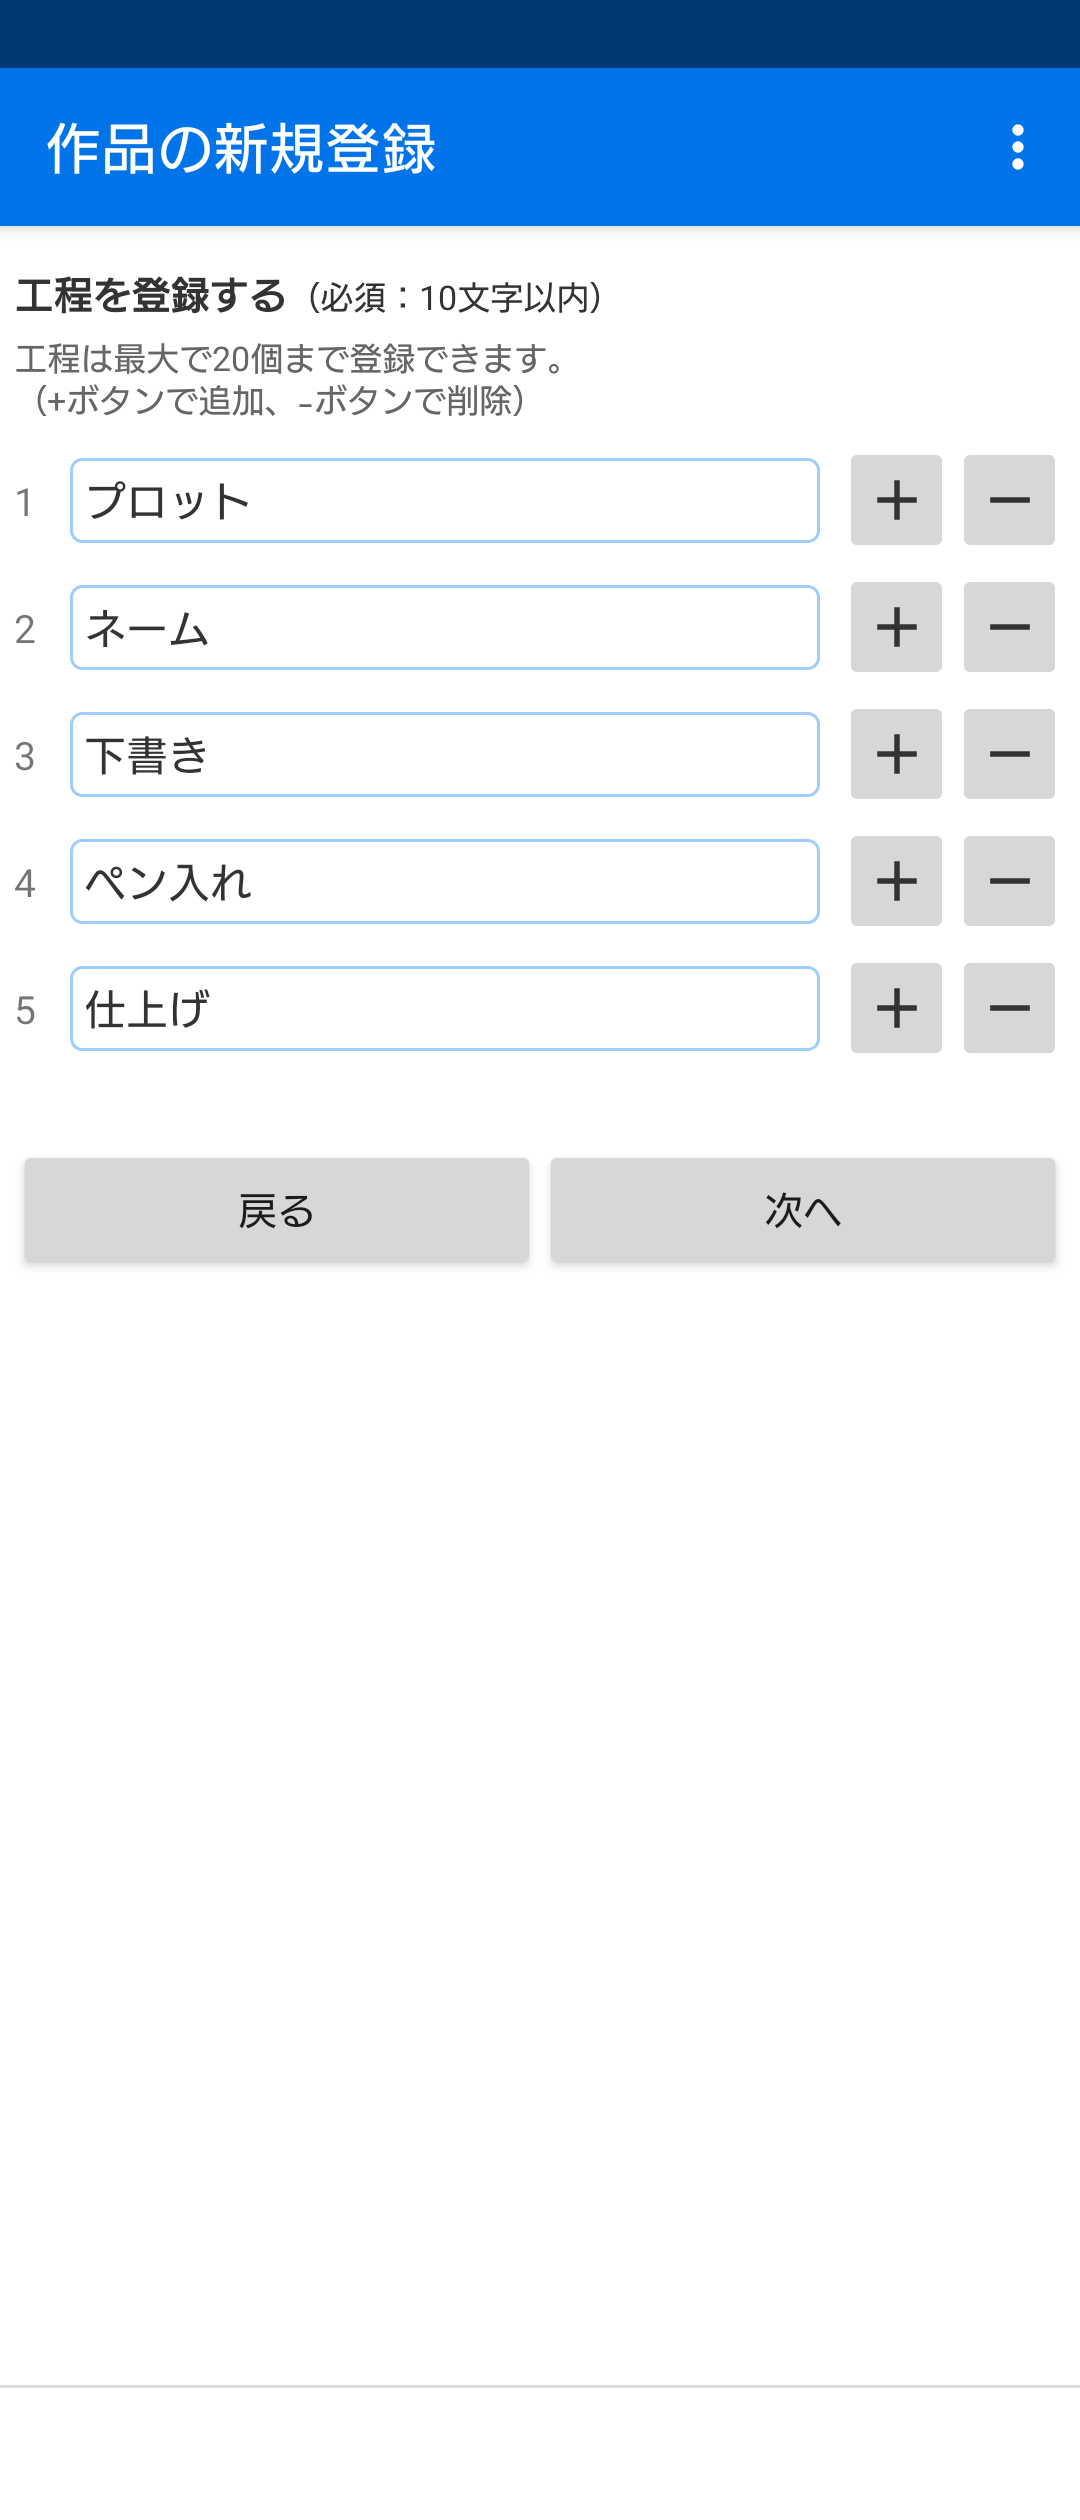Image resolution: width=1080 pixels, height=2520 pixels.
Task: Click the 工程を登録する heading
Action: [151, 296]
